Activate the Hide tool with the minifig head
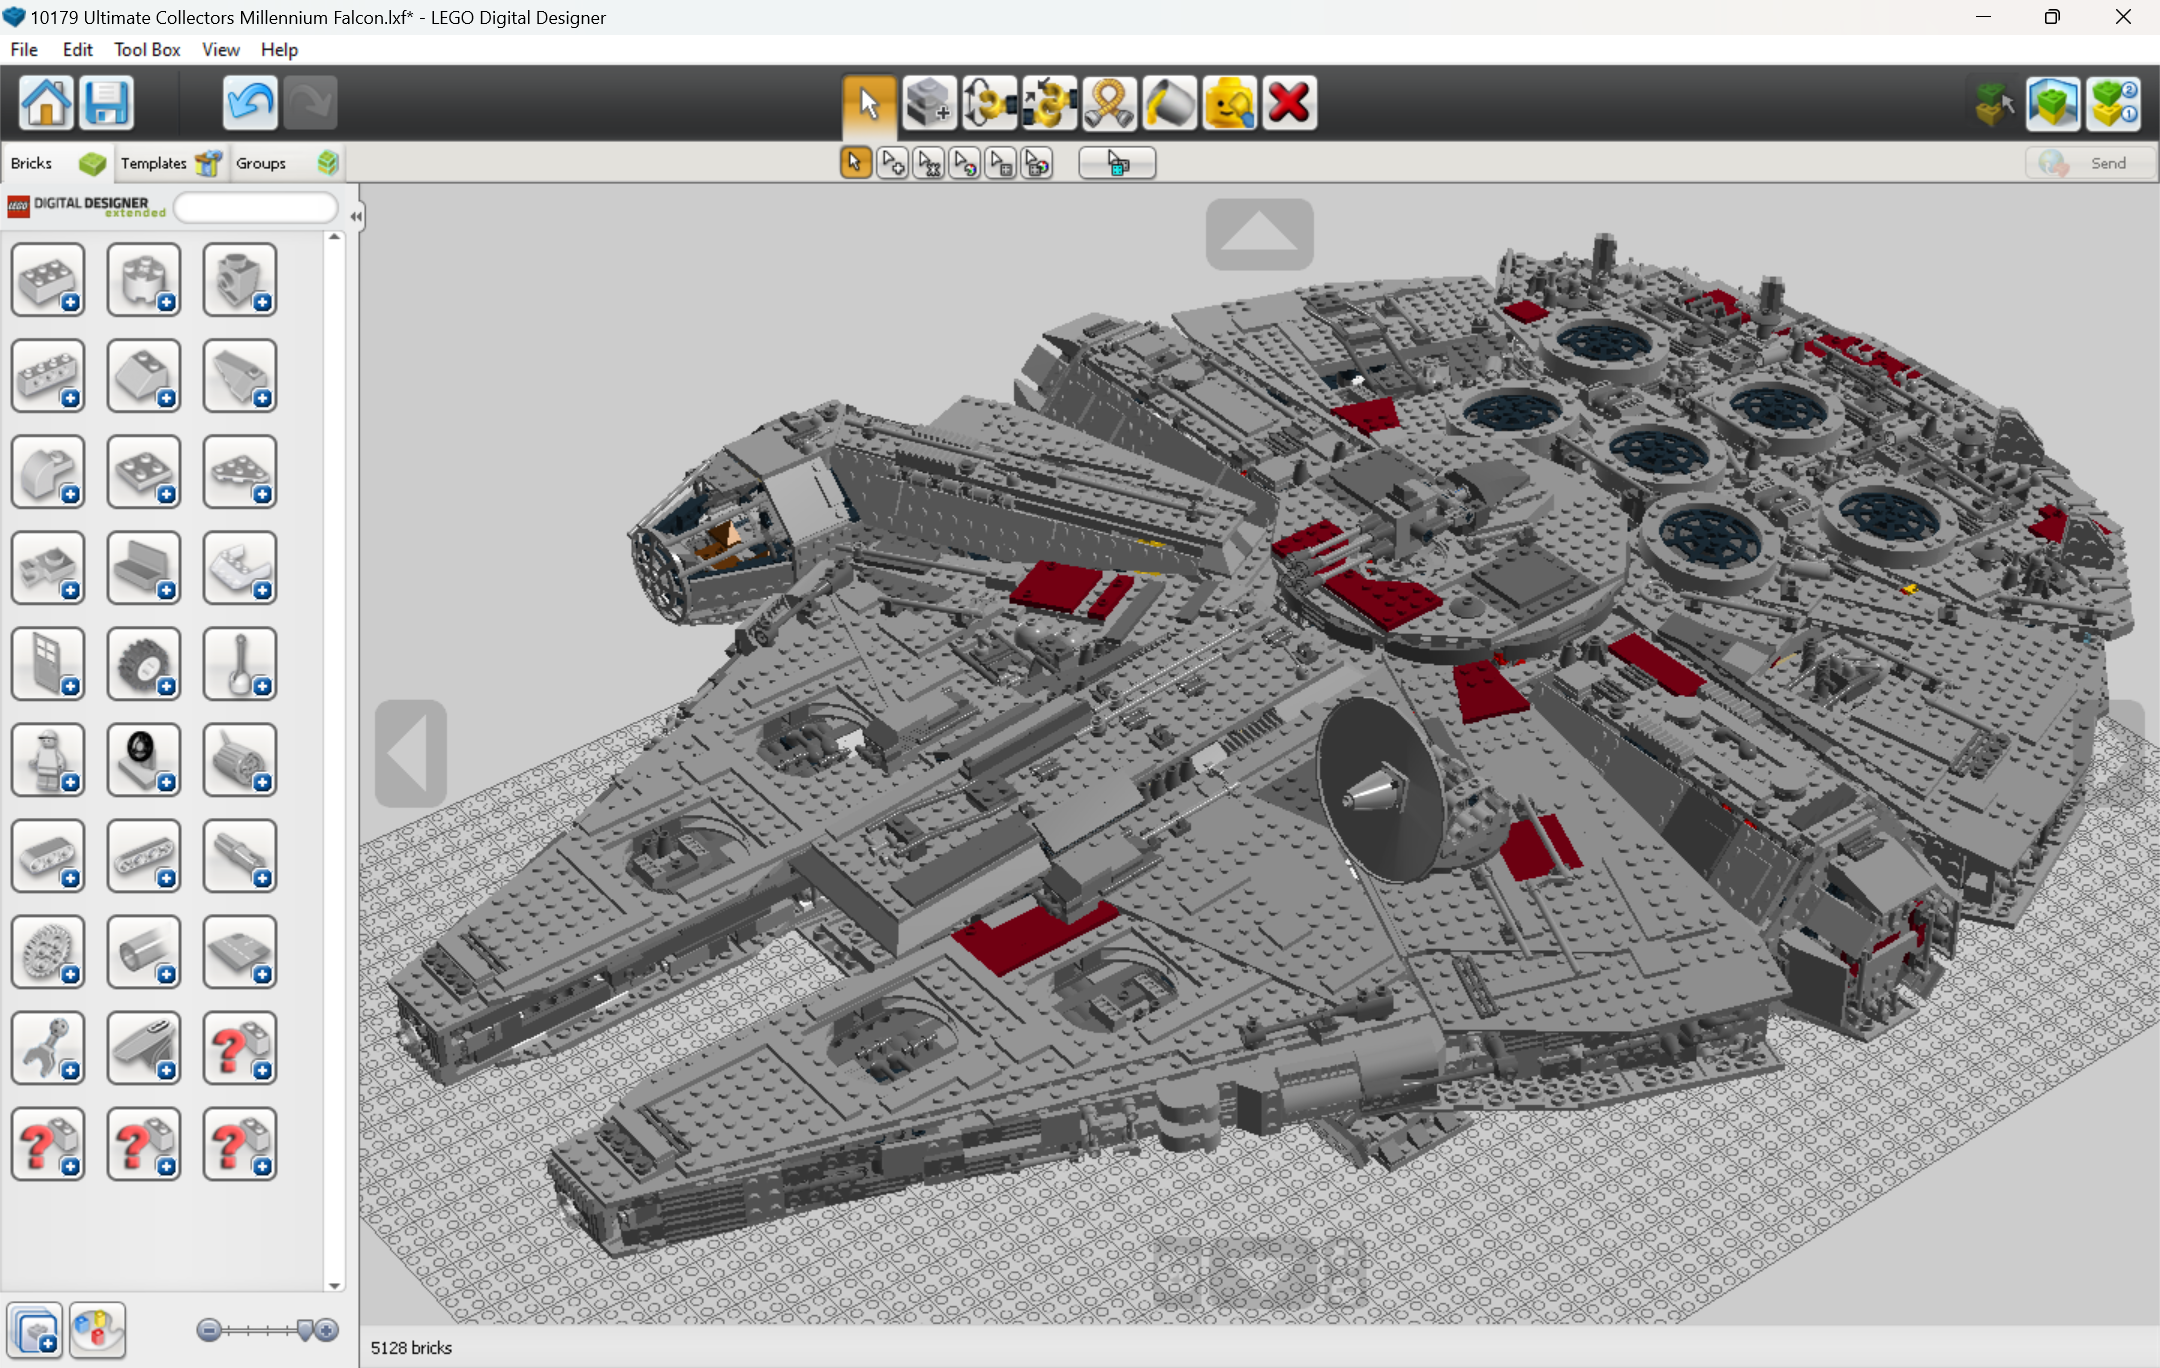 [x=1229, y=102]
